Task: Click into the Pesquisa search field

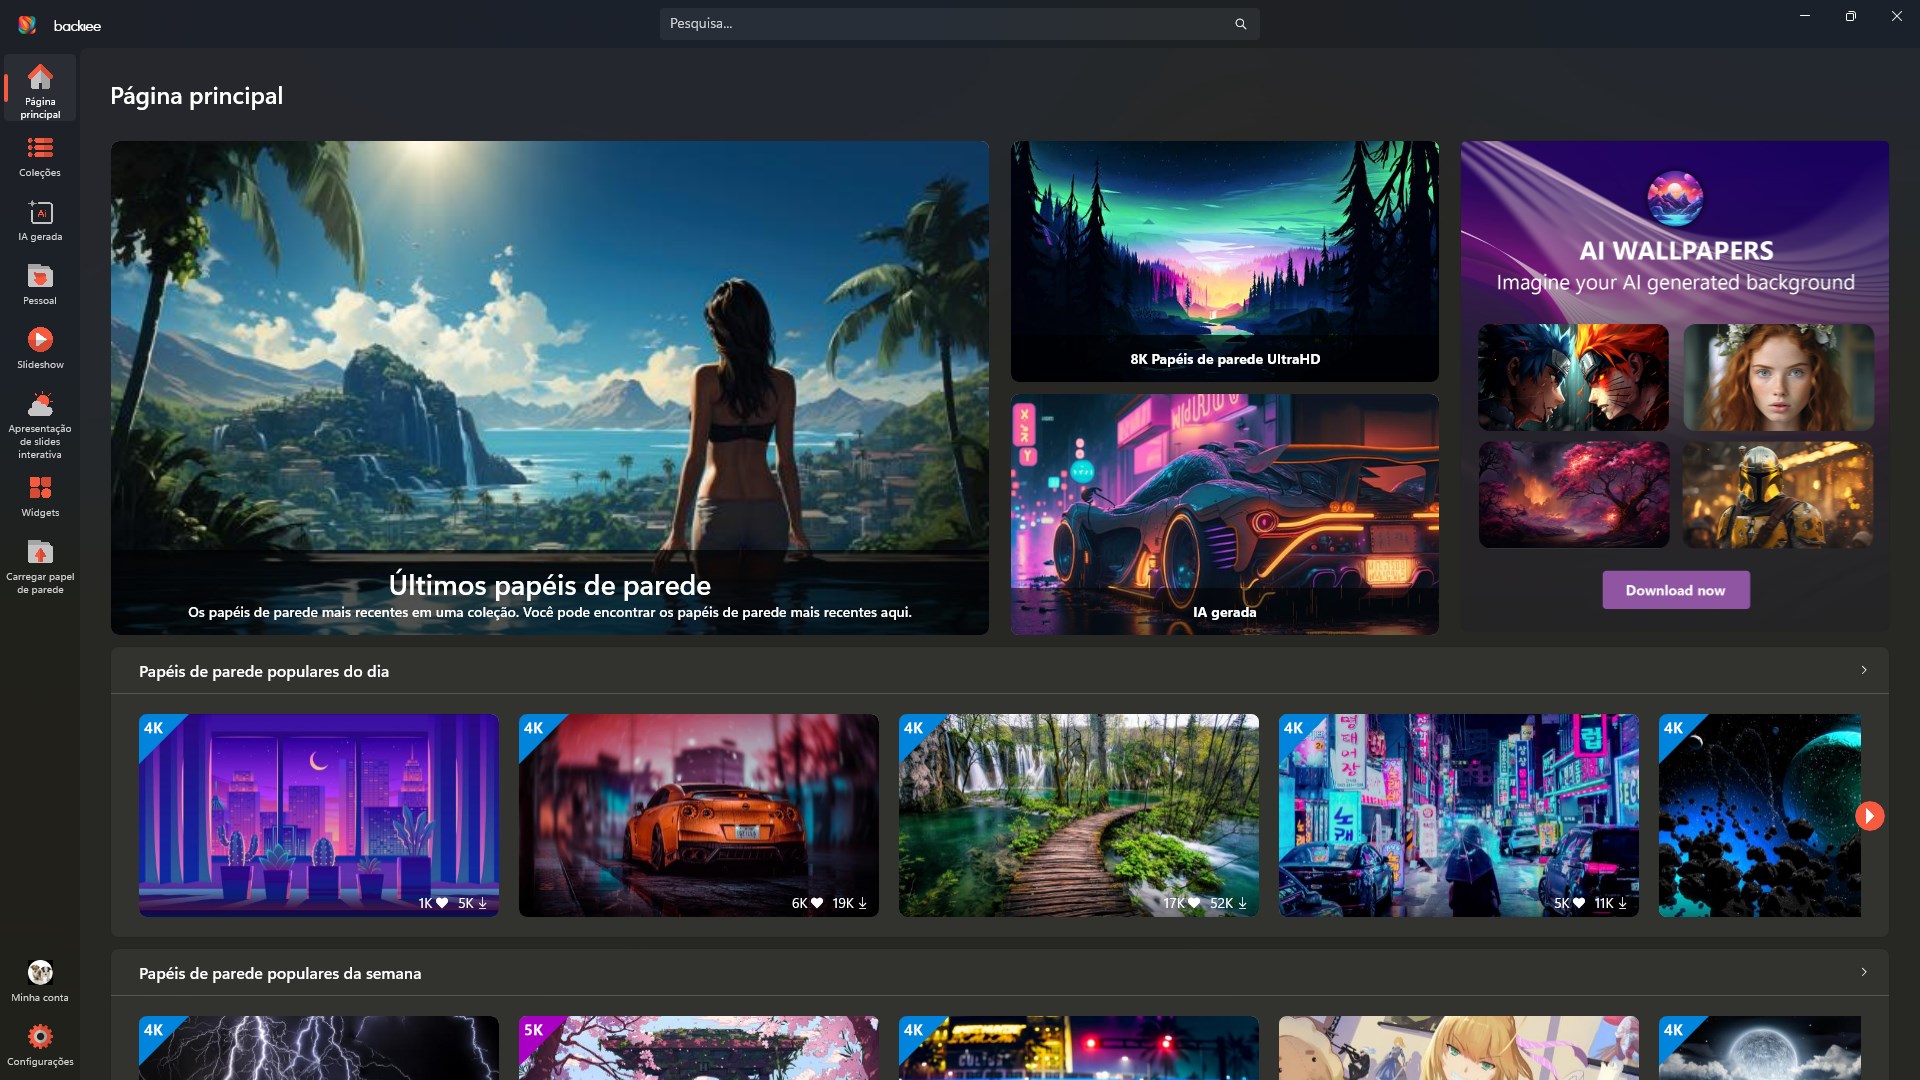Action: 940,24
